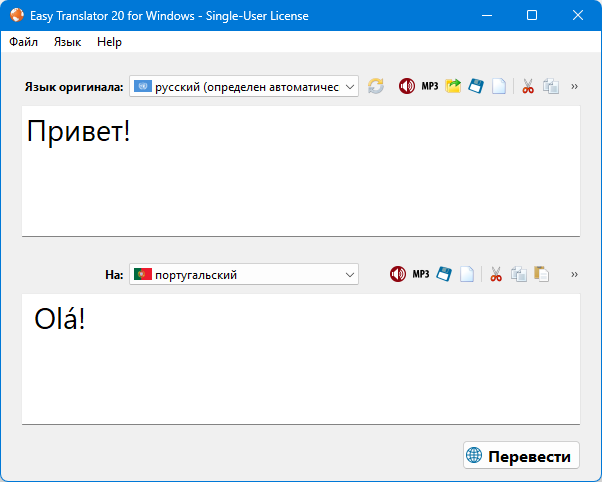The width and height of the screenshot is (602, 482).
Task: Clear source text with new page icon
Action: [499, 86]
